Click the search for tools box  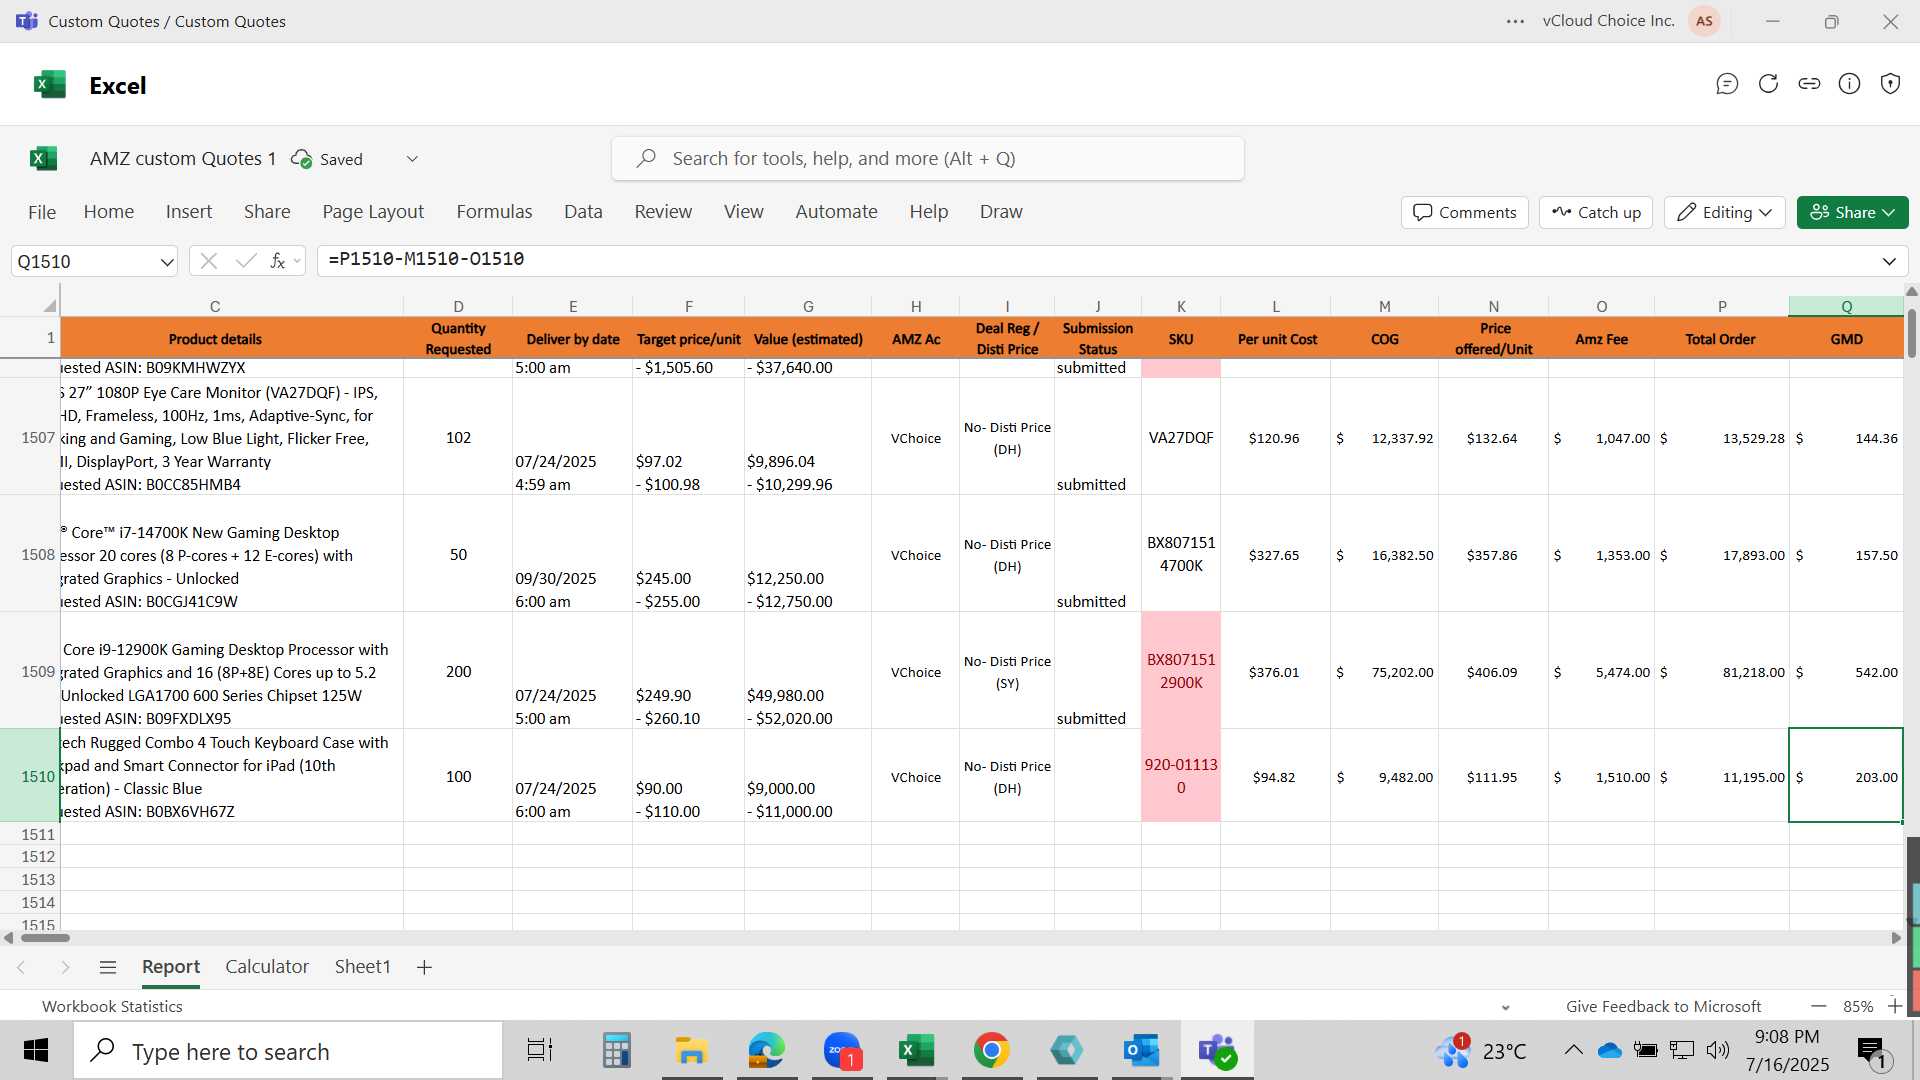point(927,159)
